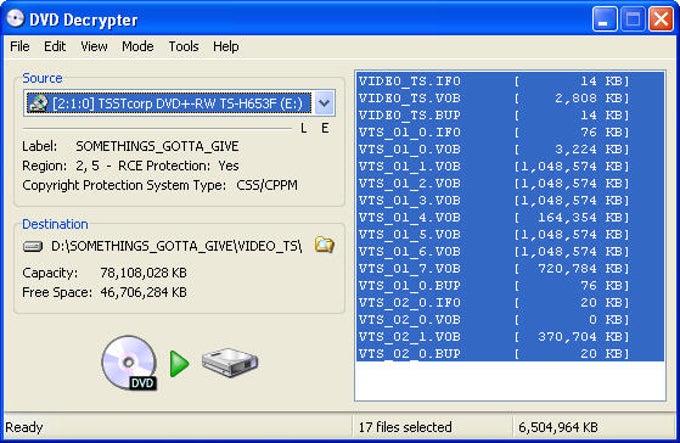Click the RCE Protection: Yes text
This screenshot has width=680, height=443.
tap(178, 166)
